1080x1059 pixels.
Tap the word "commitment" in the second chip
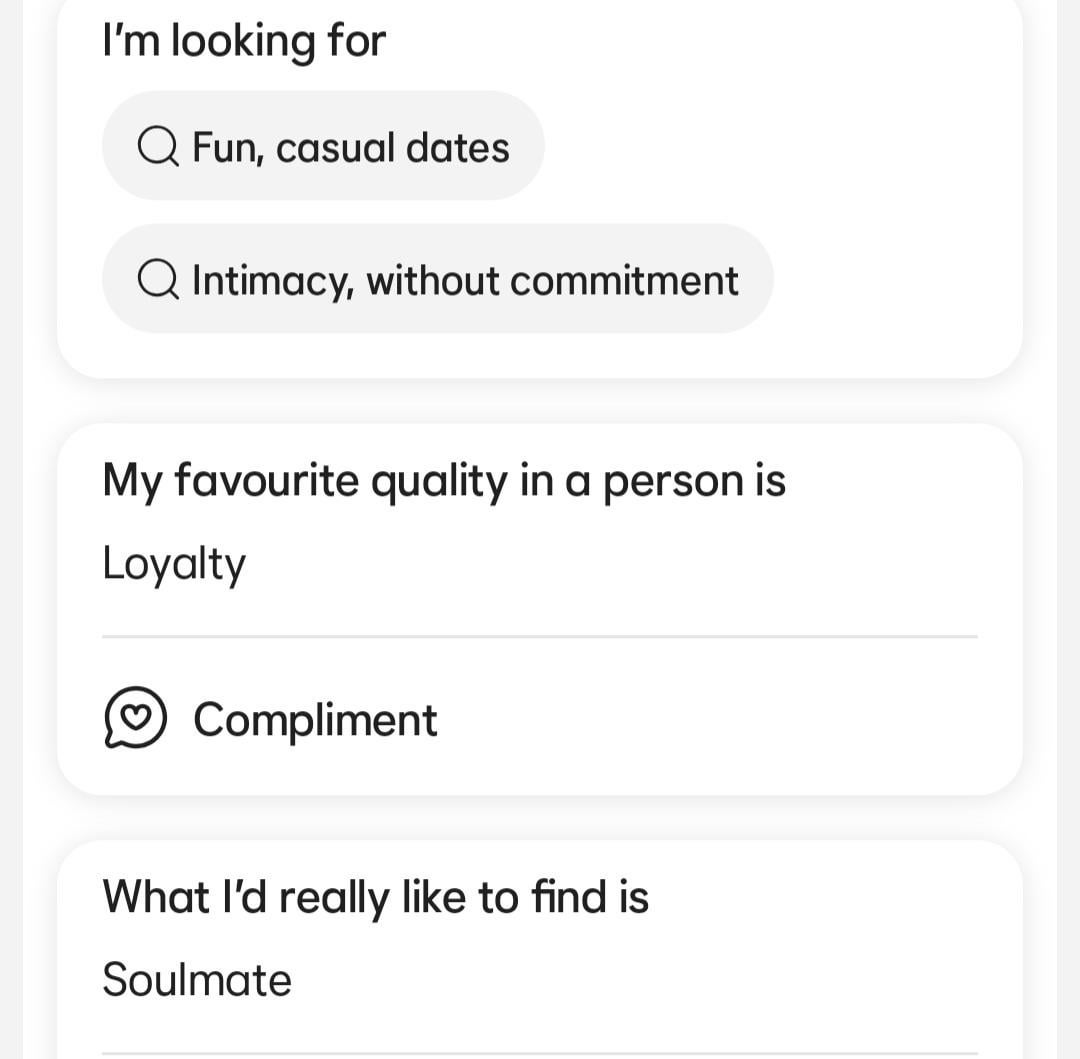coord(625,280)
